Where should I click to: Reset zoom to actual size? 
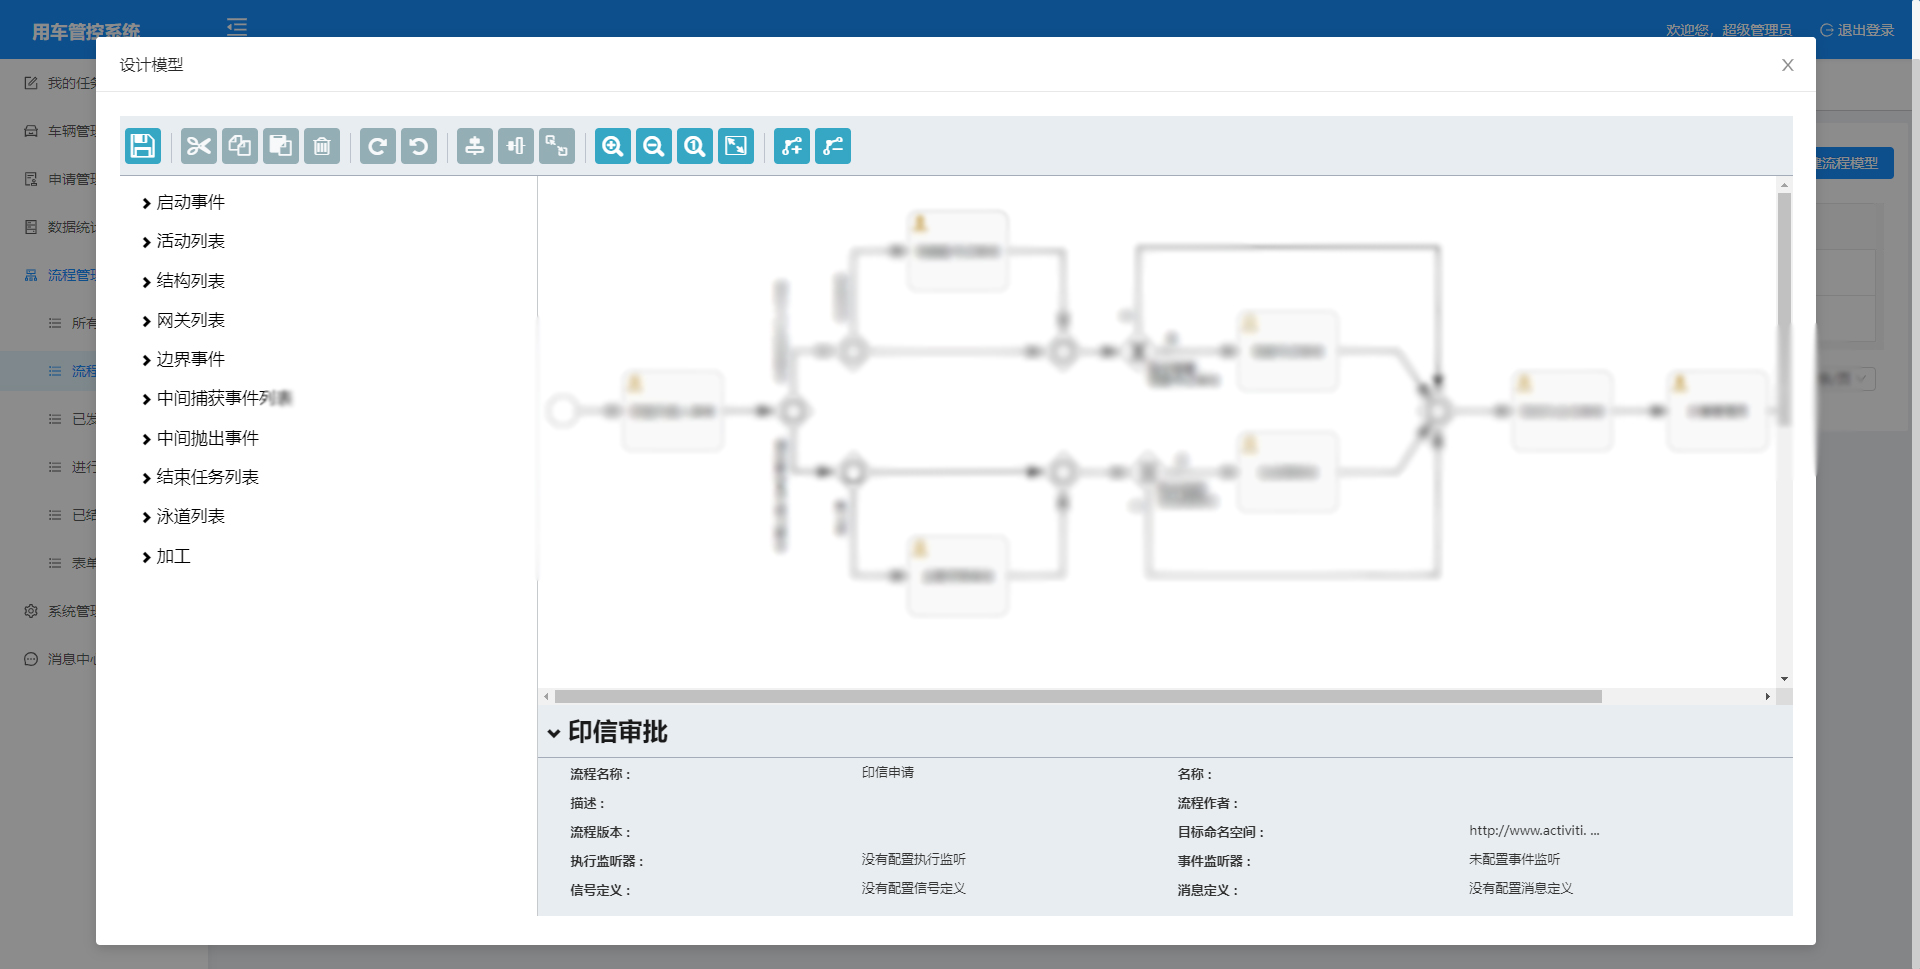(x=695, y=146)
